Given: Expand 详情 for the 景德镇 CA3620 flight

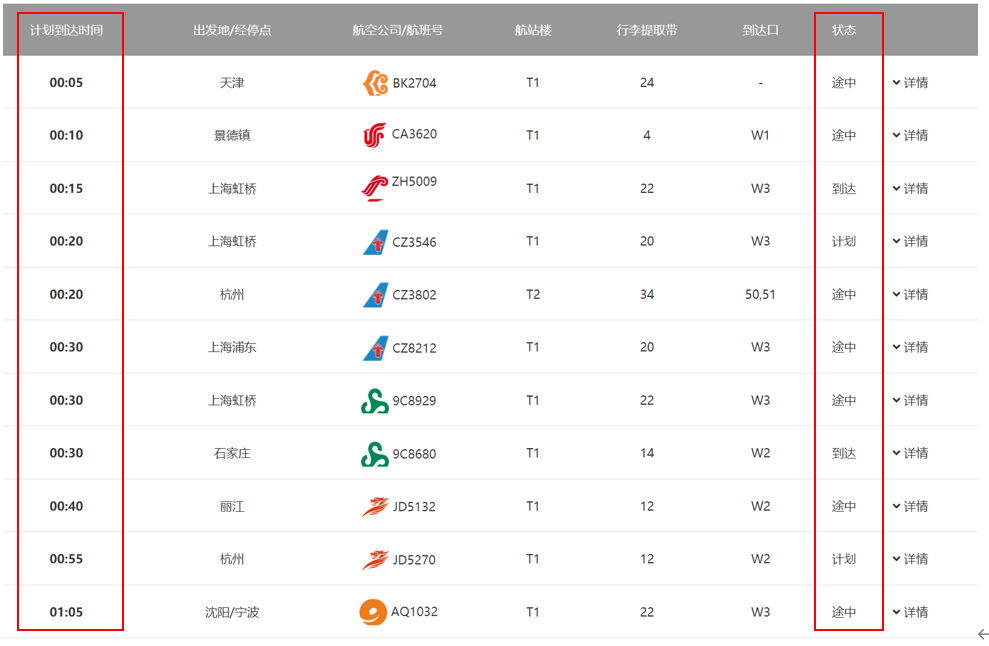Looking at the screenshot, I should point(910,135).
